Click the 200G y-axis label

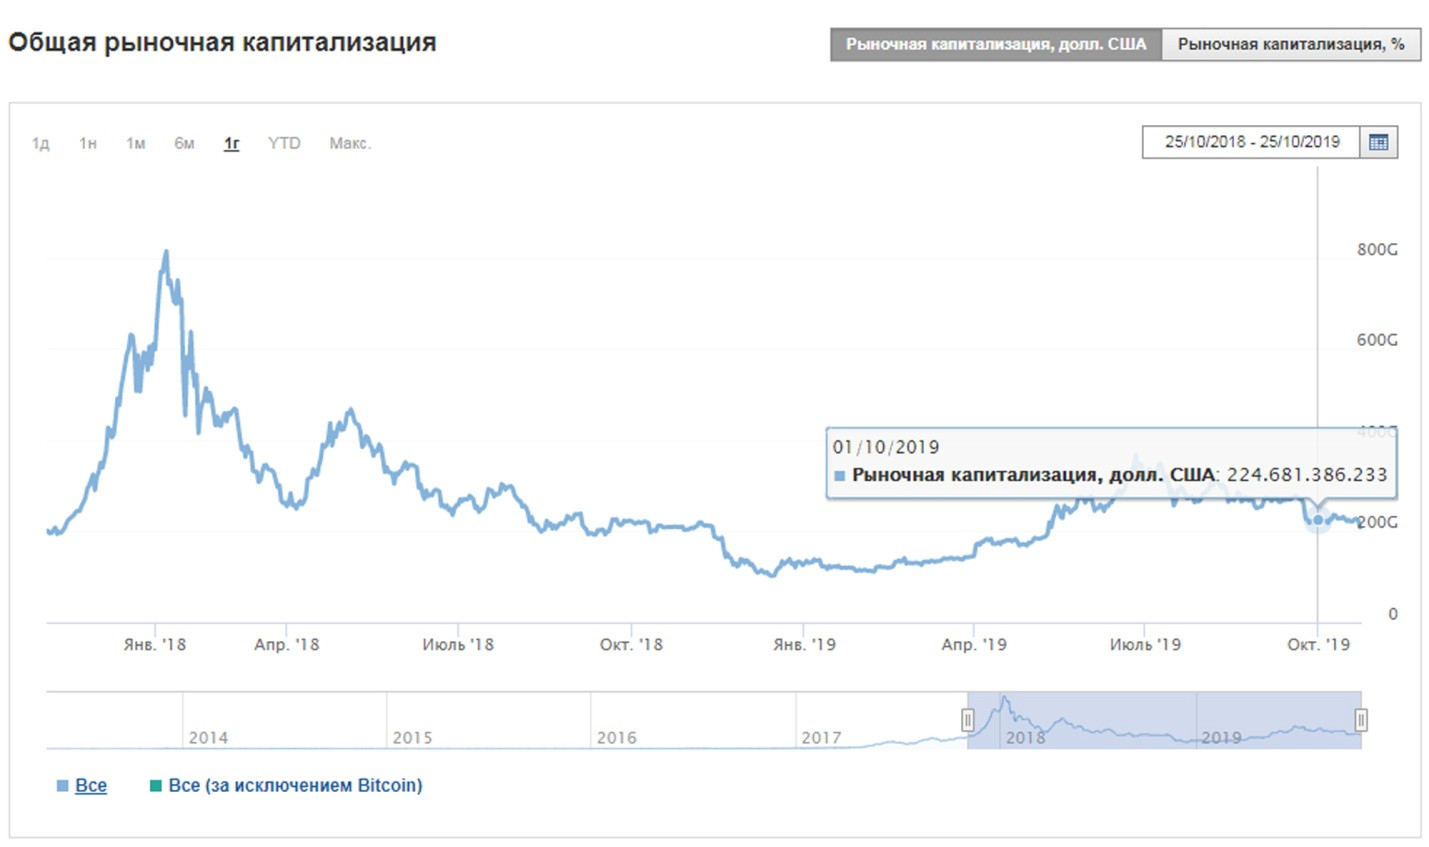point(1379,522)
